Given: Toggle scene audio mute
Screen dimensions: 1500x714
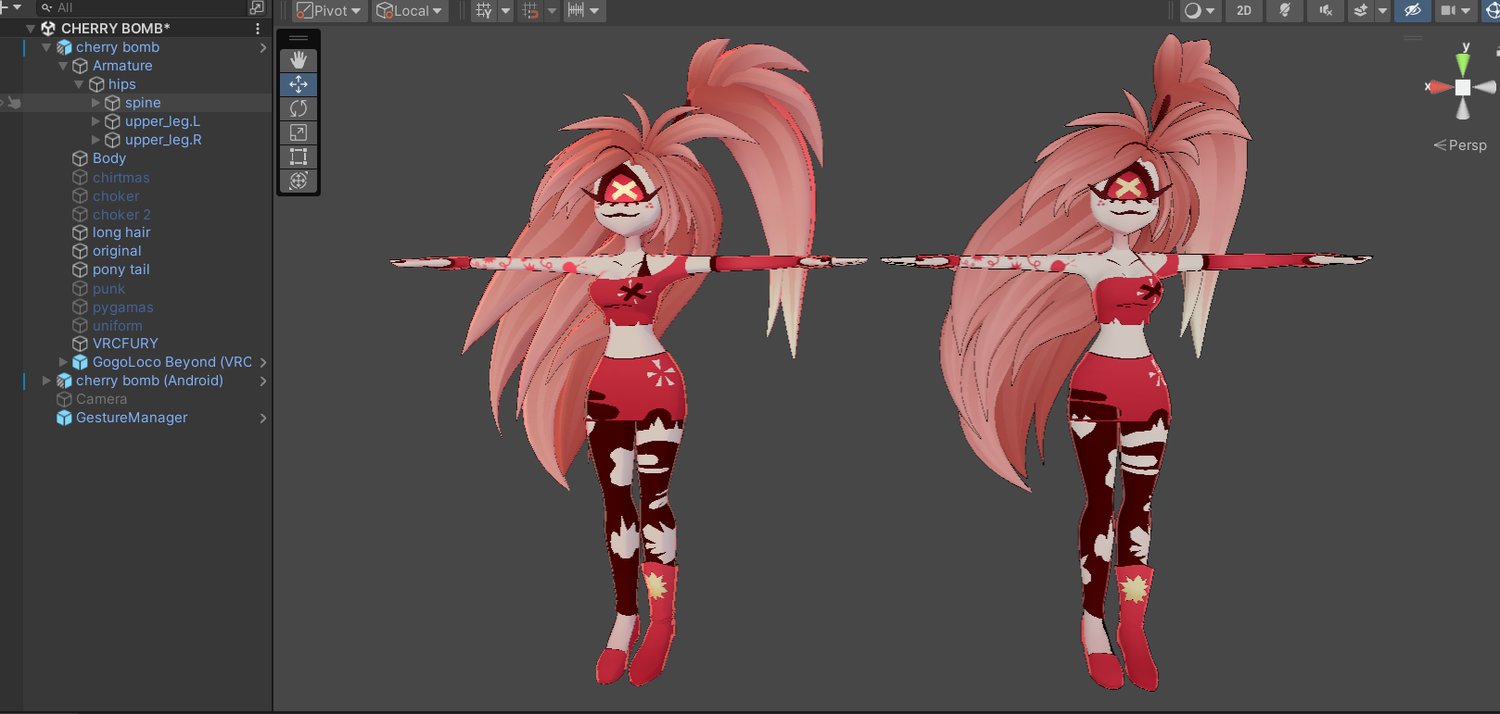Looking at the screenshot, I should tap(1325, 11).
